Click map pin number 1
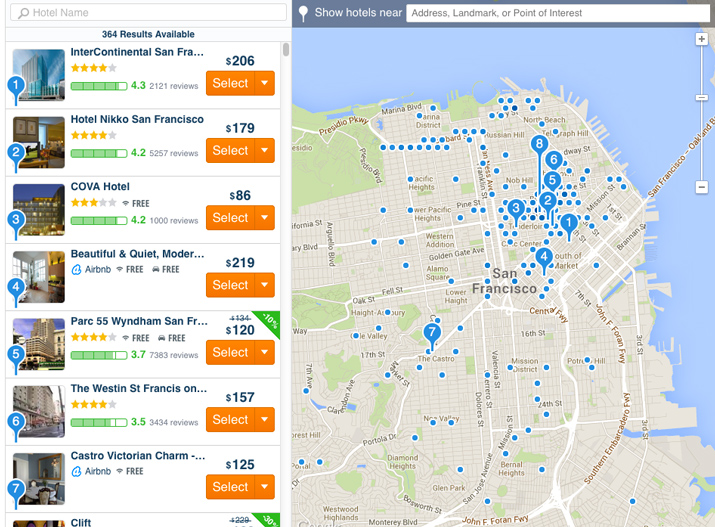The image size is (715, 527). [569, 223]
